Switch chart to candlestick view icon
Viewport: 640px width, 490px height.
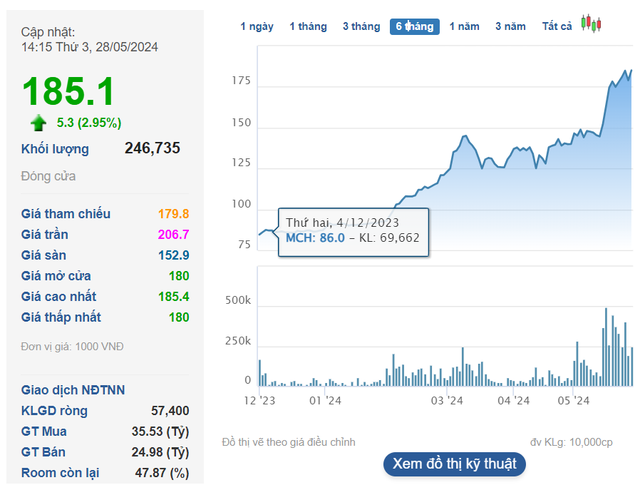pyautogui.click(x=591, y=23)
